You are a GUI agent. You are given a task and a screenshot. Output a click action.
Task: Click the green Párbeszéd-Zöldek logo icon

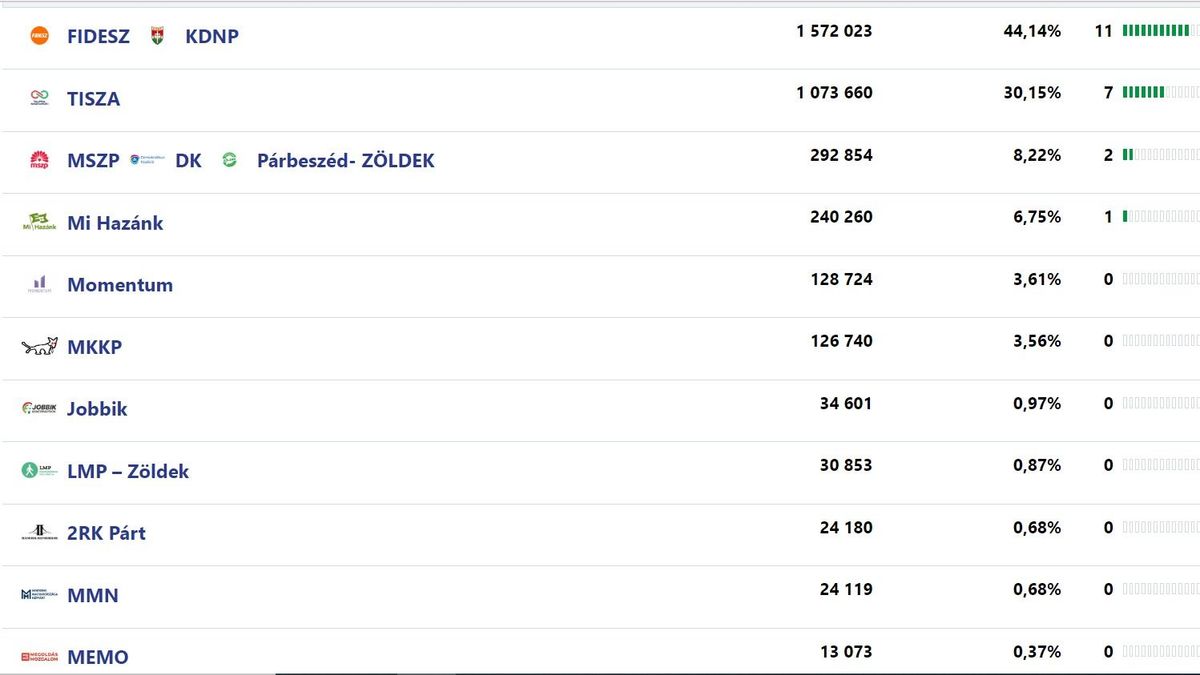pyautogui.click(x=229, y=160)
